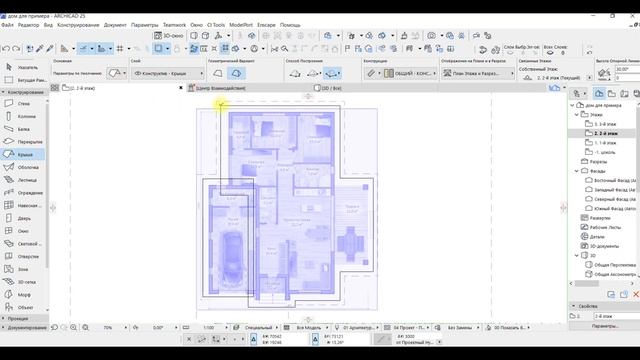Open the Enscape menu

tap(266, 25)
